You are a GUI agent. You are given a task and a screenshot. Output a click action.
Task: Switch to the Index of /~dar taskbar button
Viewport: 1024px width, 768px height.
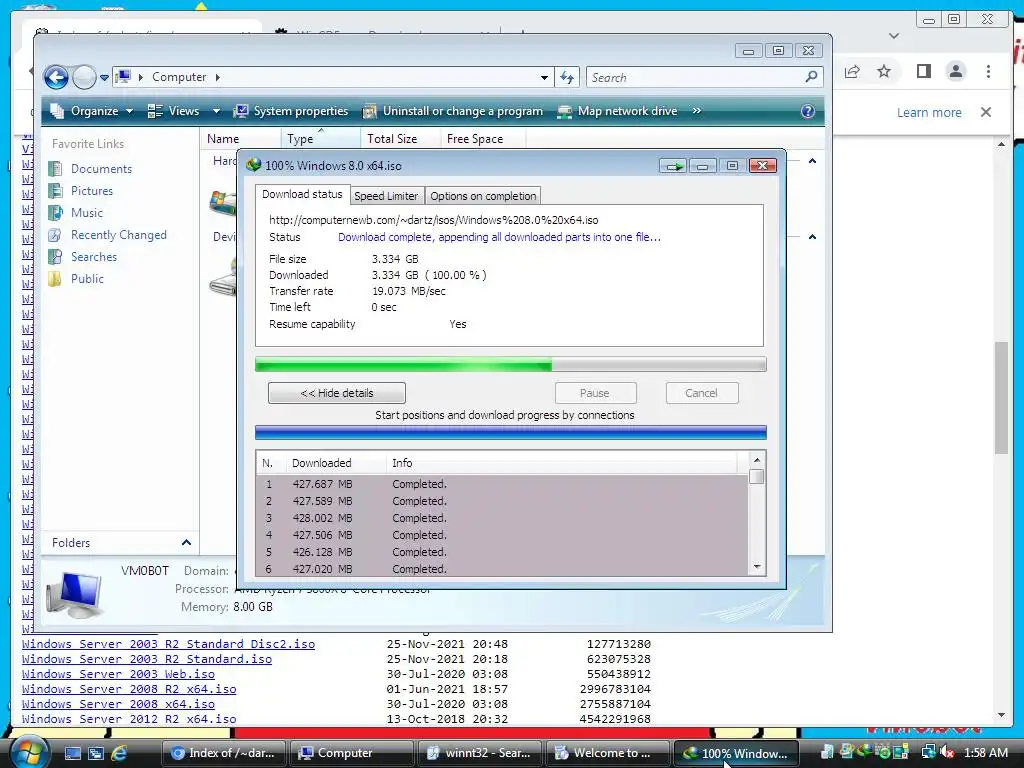(x=223, y=753)
